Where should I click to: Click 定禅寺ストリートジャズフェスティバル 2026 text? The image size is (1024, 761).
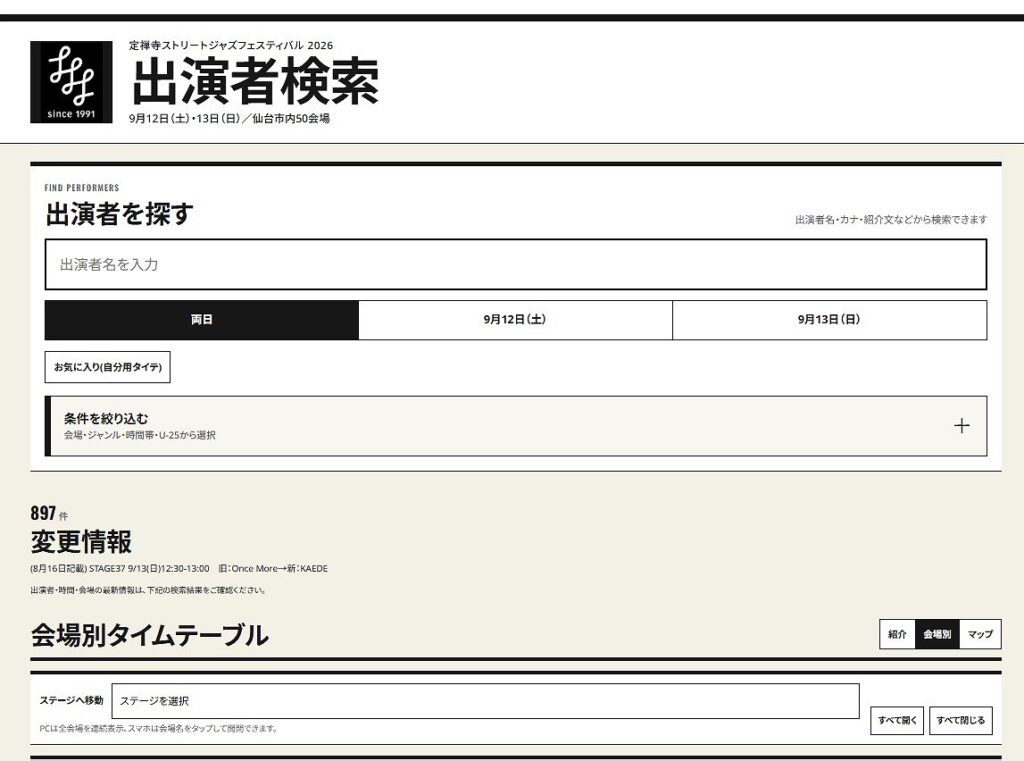231,45
